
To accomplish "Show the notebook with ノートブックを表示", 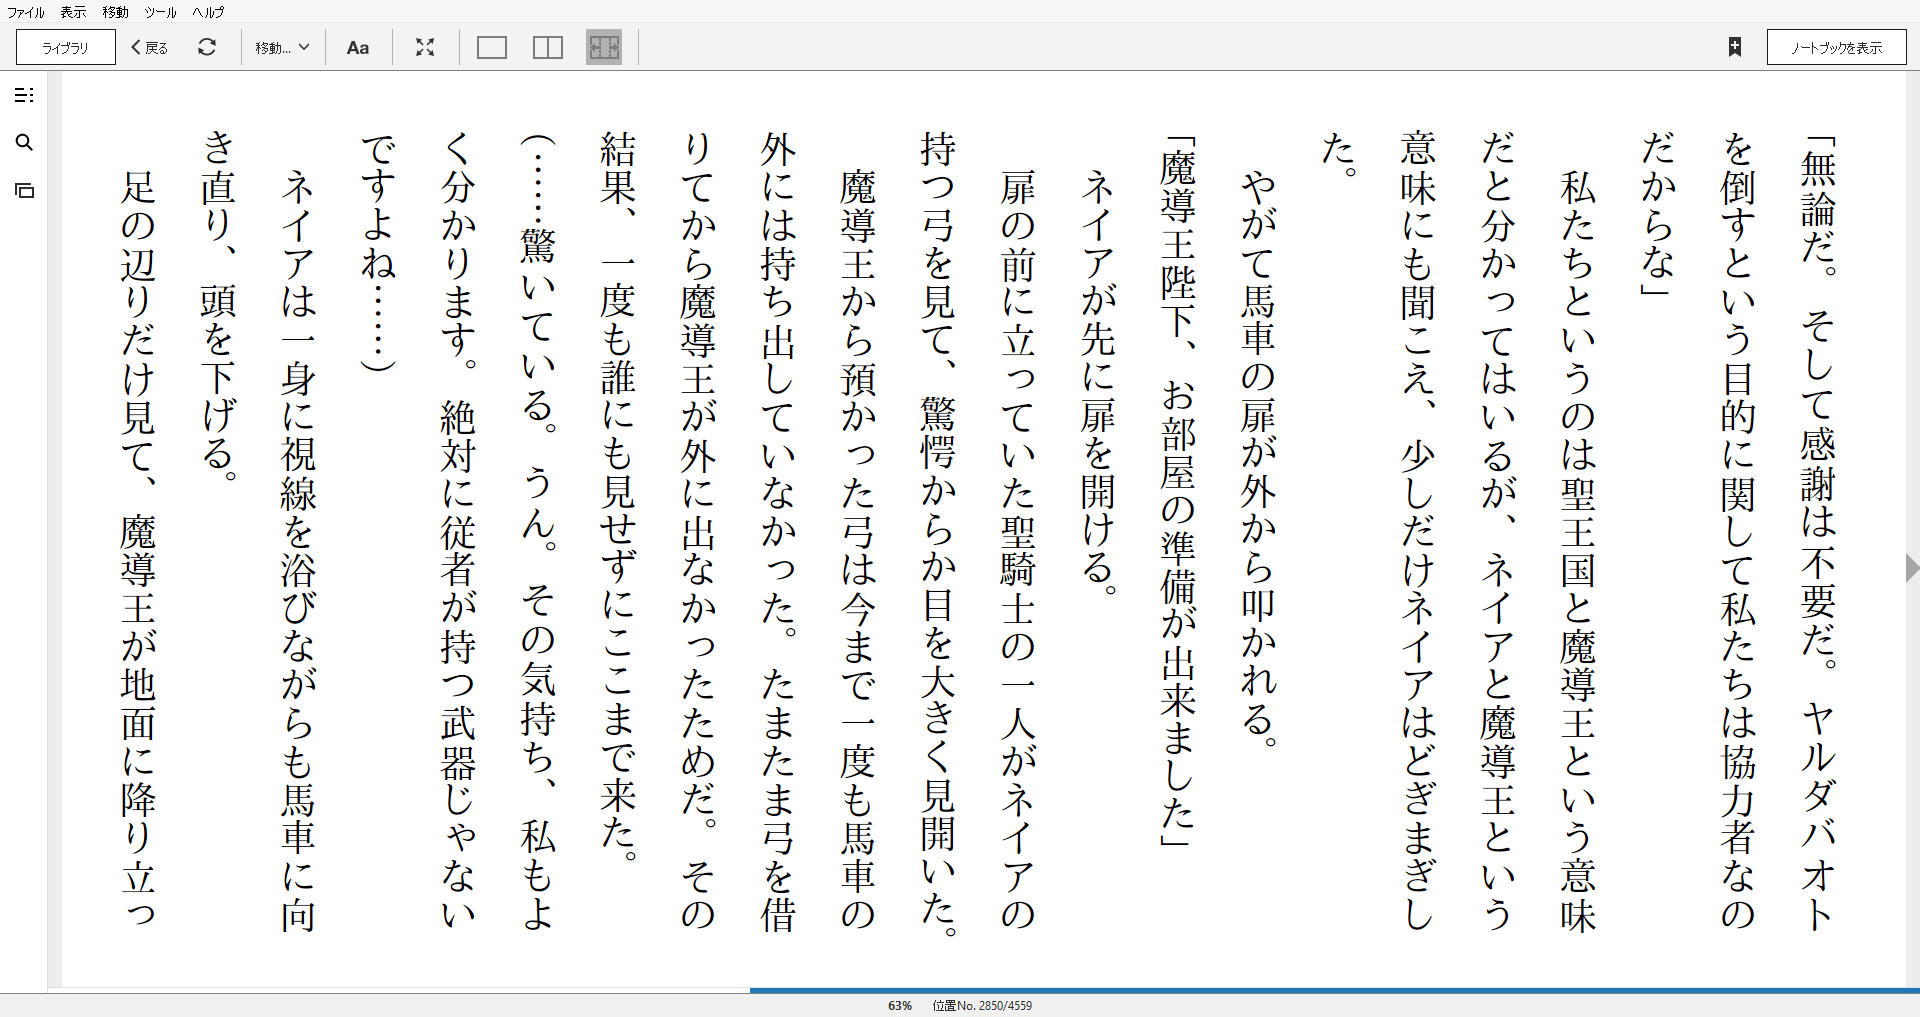I will point(1836,47).
